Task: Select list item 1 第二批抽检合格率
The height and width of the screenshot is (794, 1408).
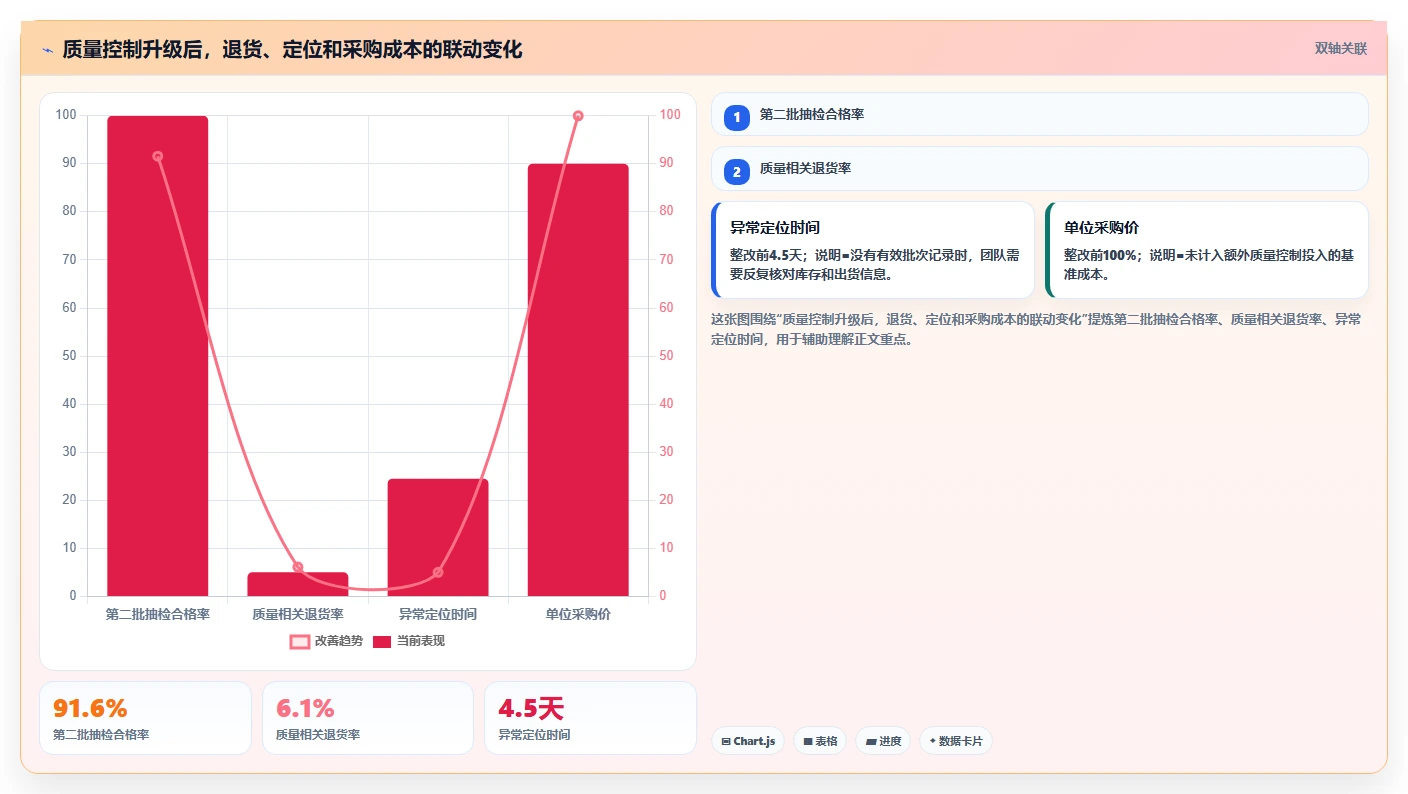Action: (1040, 114)
